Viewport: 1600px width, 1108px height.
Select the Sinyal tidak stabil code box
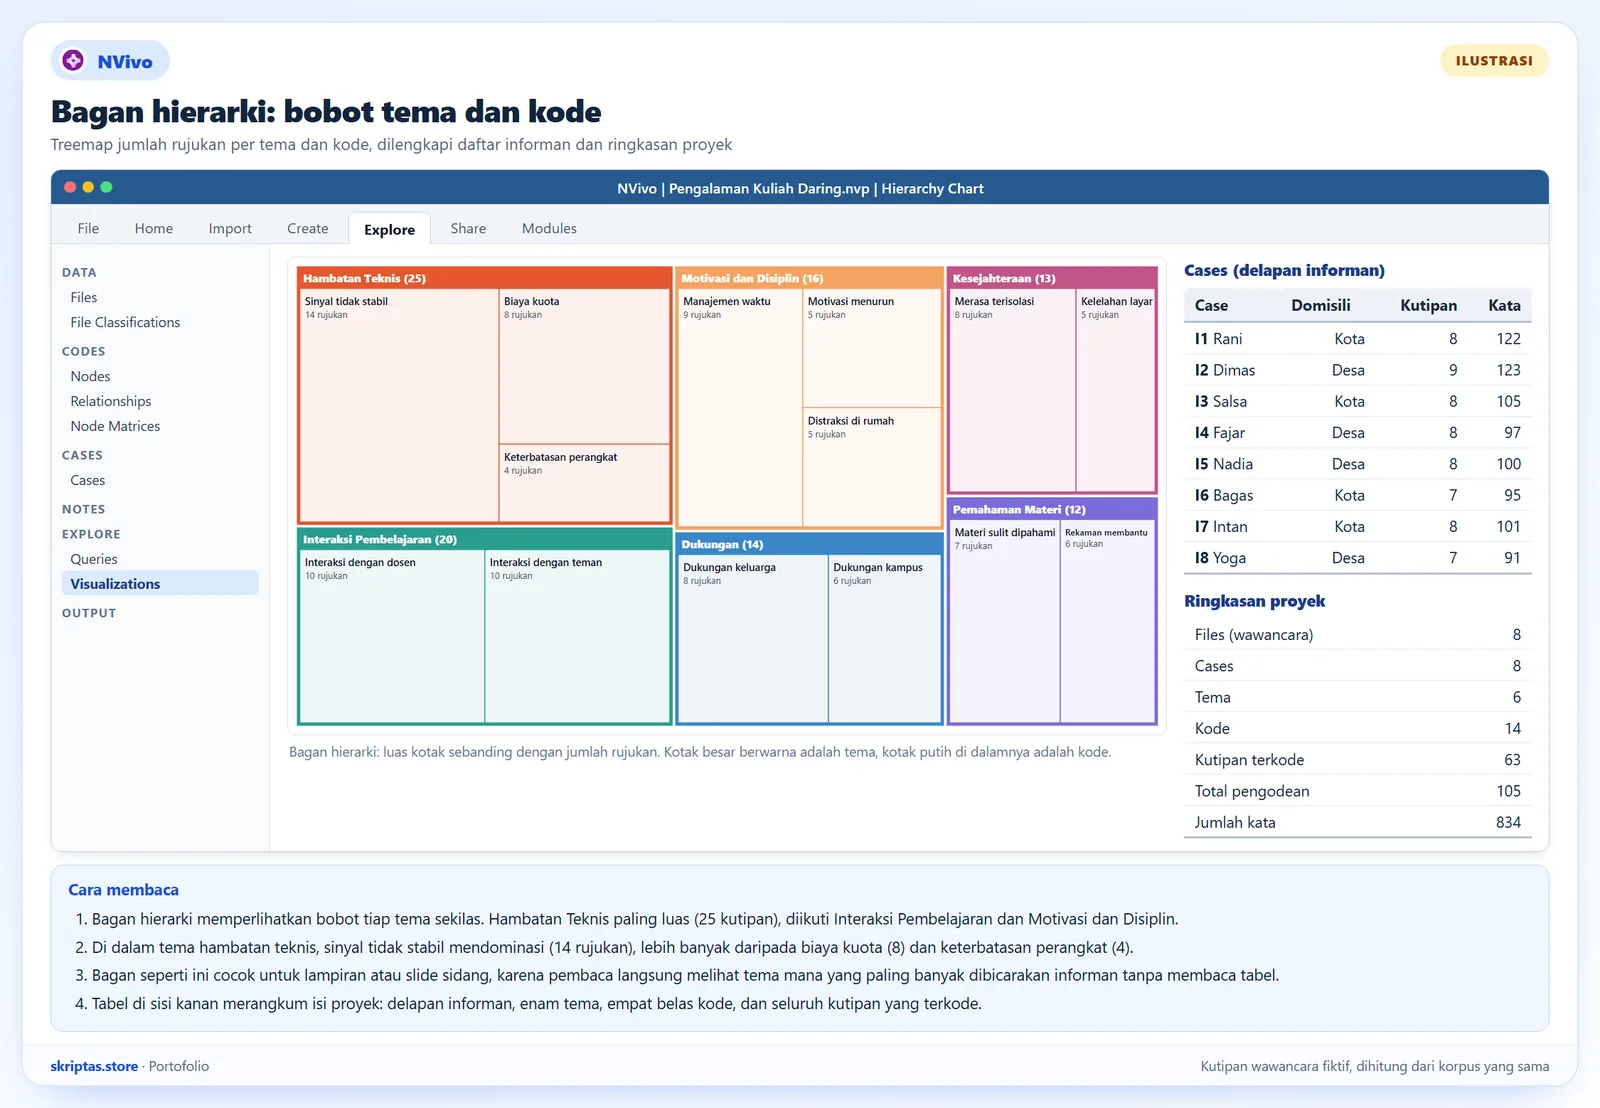pos(399,405)
